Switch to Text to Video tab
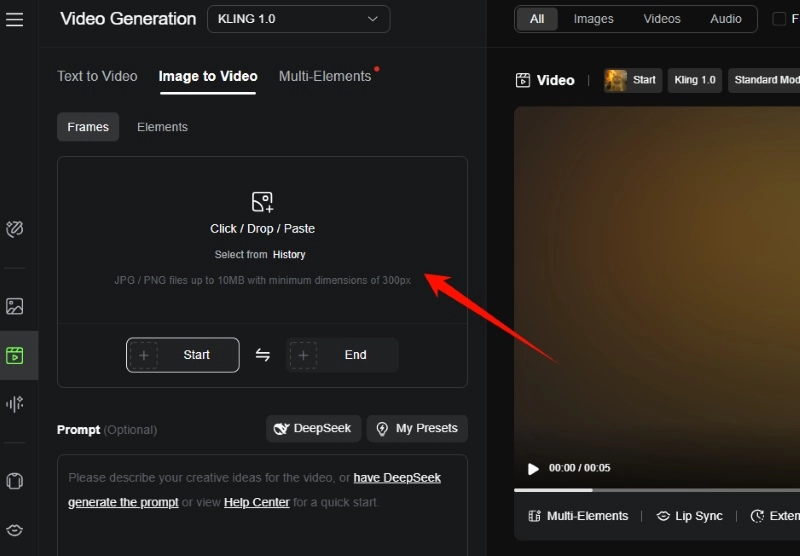This screenshot has width=800, height=556. pos(97,76)
